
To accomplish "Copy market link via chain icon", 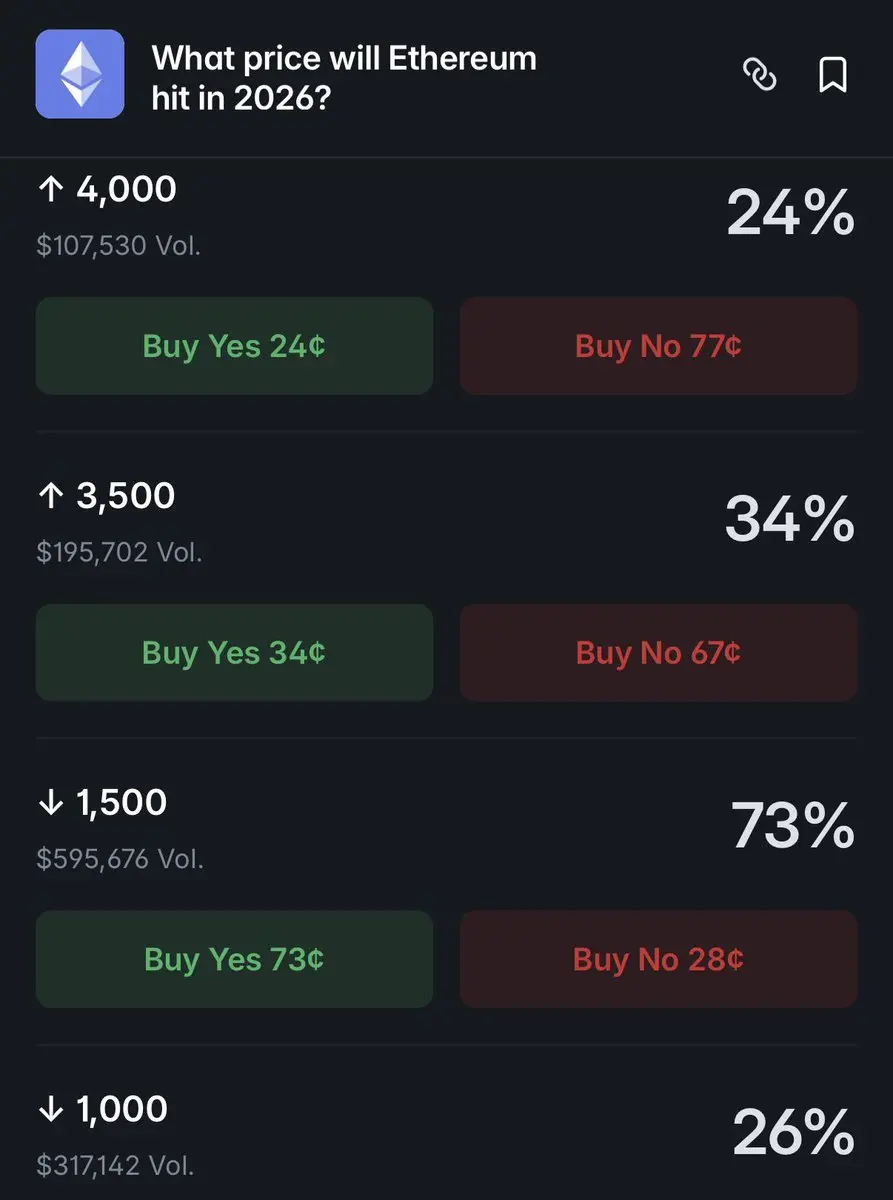I will [760, 75].
